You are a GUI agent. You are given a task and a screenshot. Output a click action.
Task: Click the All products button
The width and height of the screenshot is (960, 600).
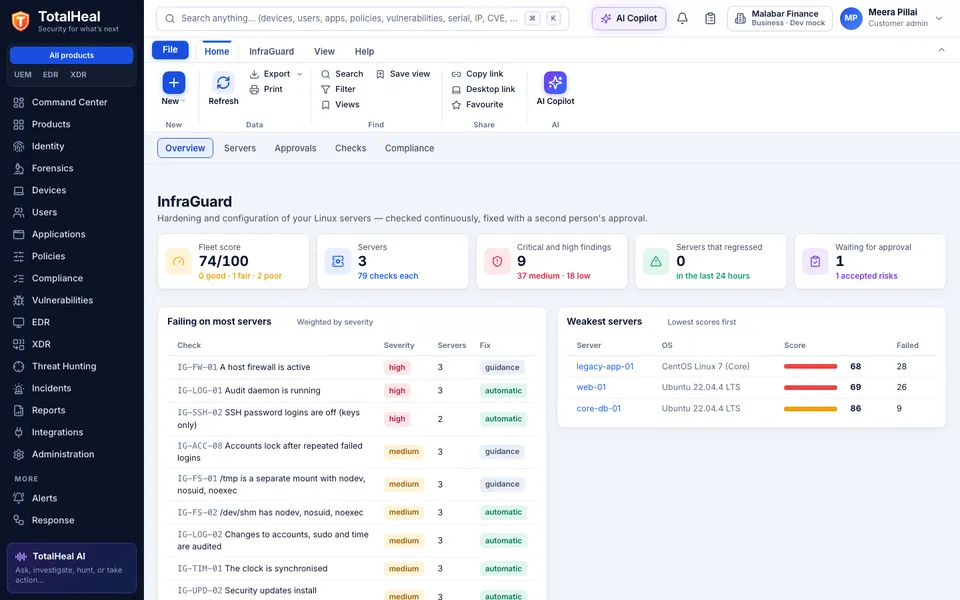click(x=72, y=55)
